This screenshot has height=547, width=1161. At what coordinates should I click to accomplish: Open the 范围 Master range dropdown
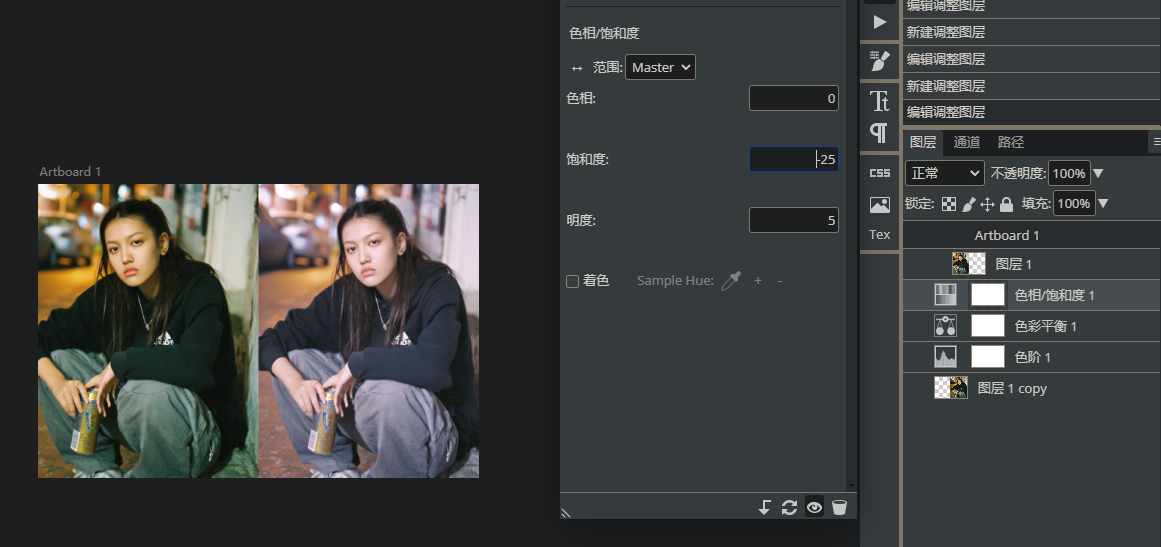pyautogui.click(x=660, y=67)
